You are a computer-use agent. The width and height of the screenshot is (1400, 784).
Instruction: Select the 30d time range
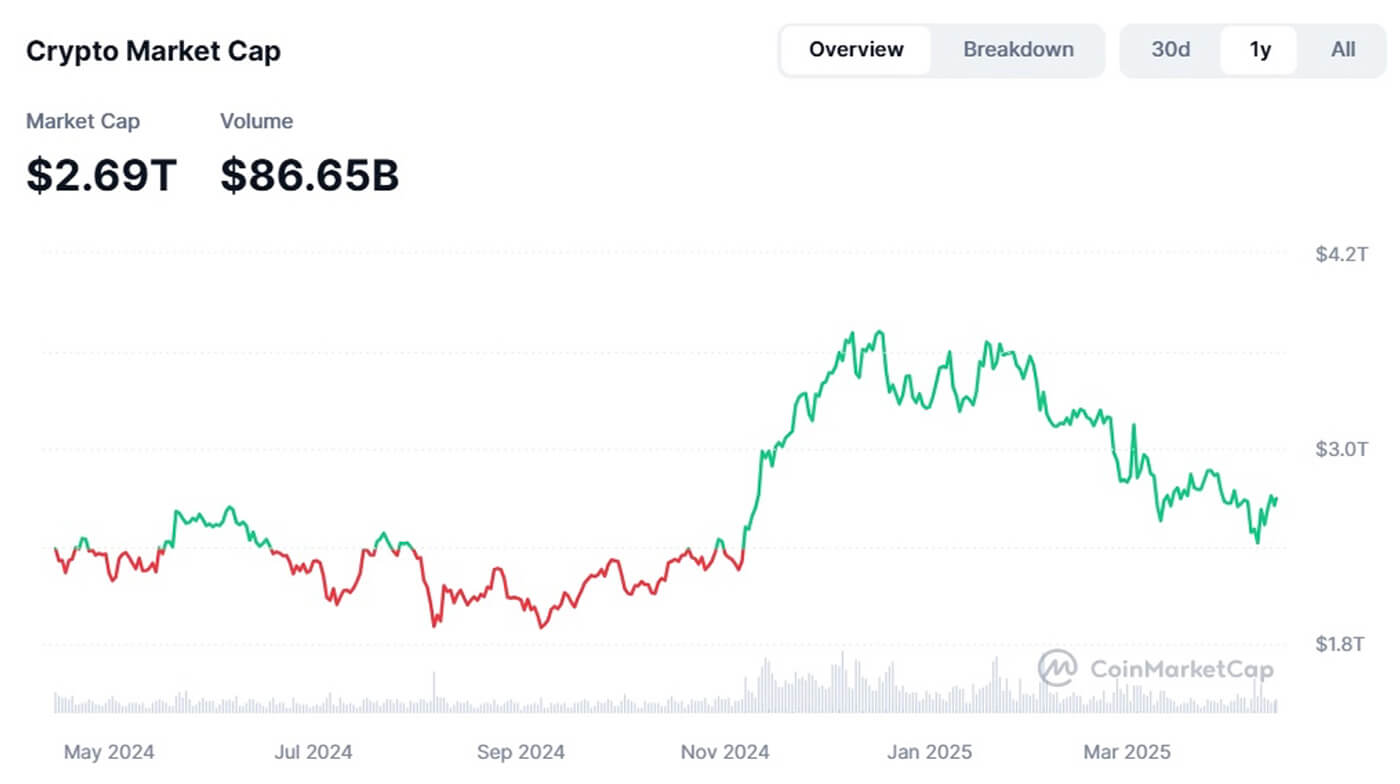point(1170,50)
